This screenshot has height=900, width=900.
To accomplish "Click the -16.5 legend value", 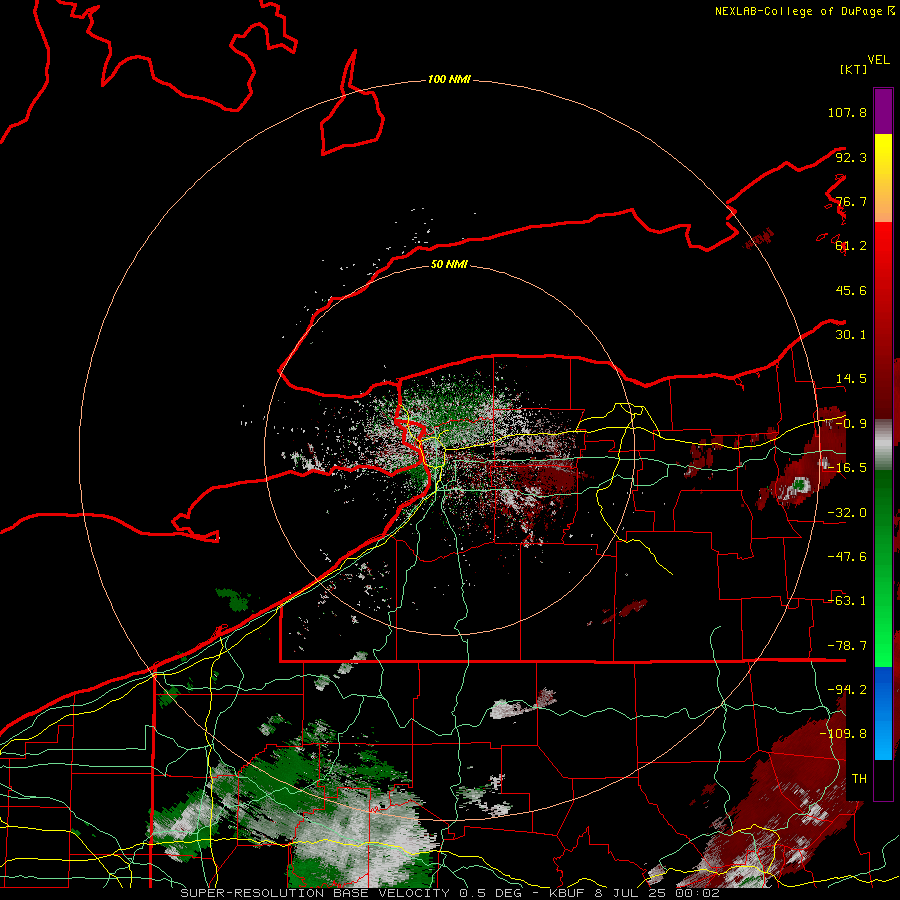I will [x=847, y=468].
